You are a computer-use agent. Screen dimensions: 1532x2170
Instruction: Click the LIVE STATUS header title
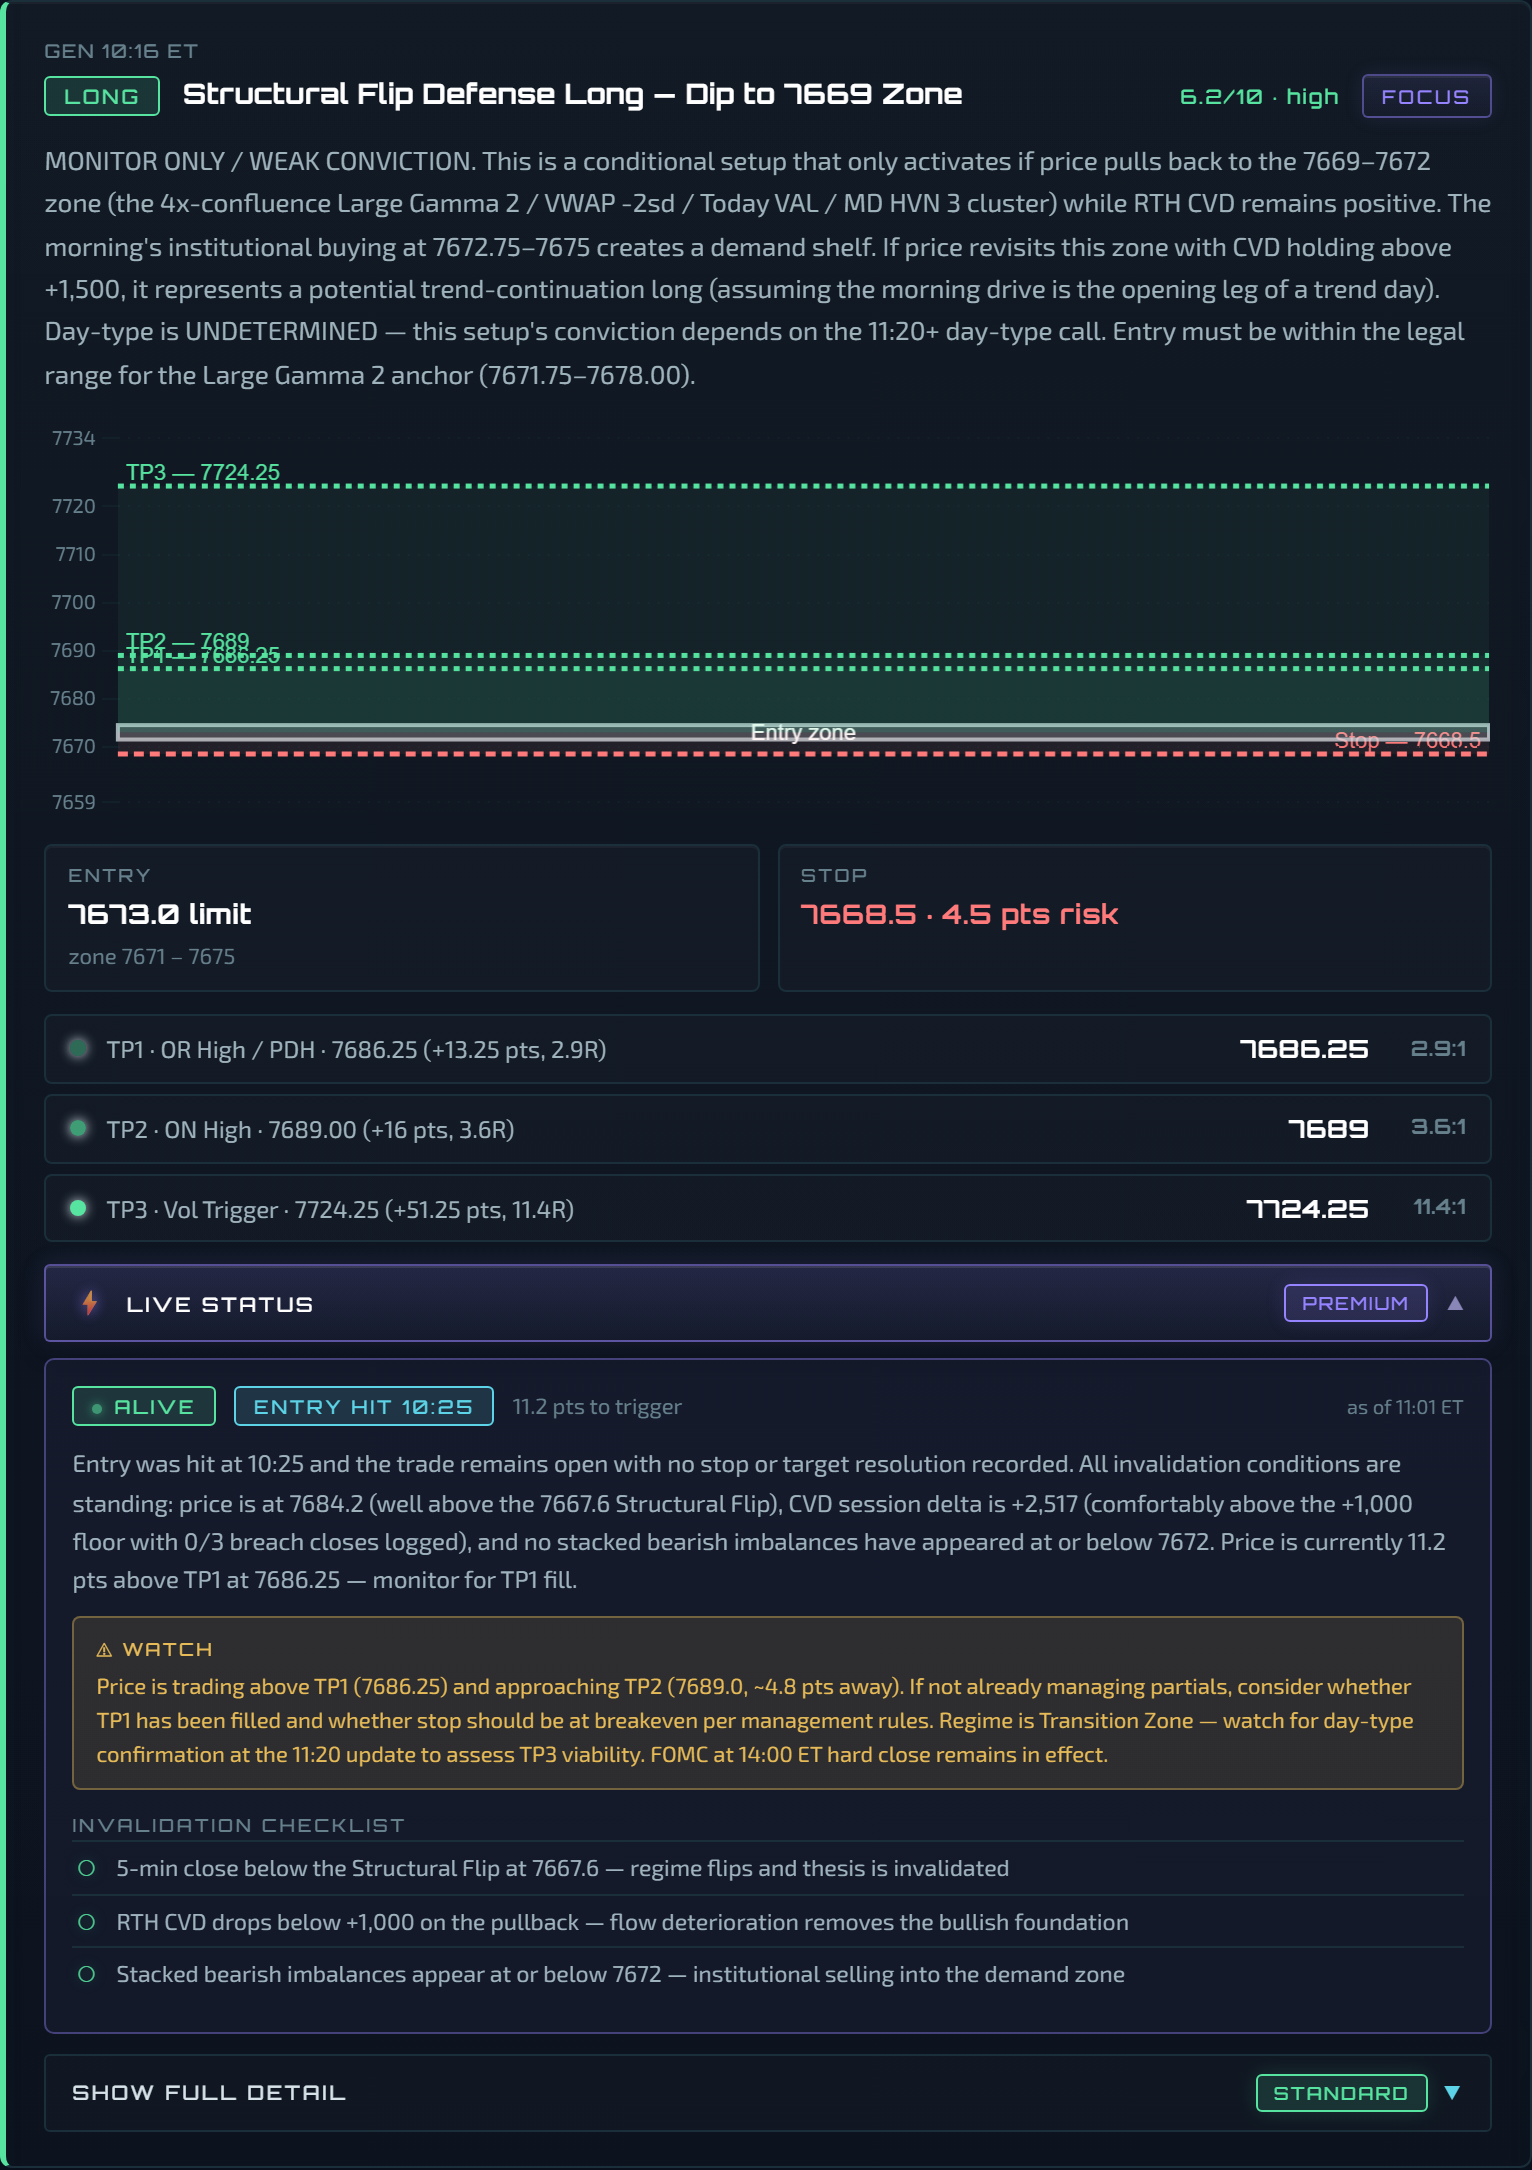pyautogui.click(x=220, y=1304)
